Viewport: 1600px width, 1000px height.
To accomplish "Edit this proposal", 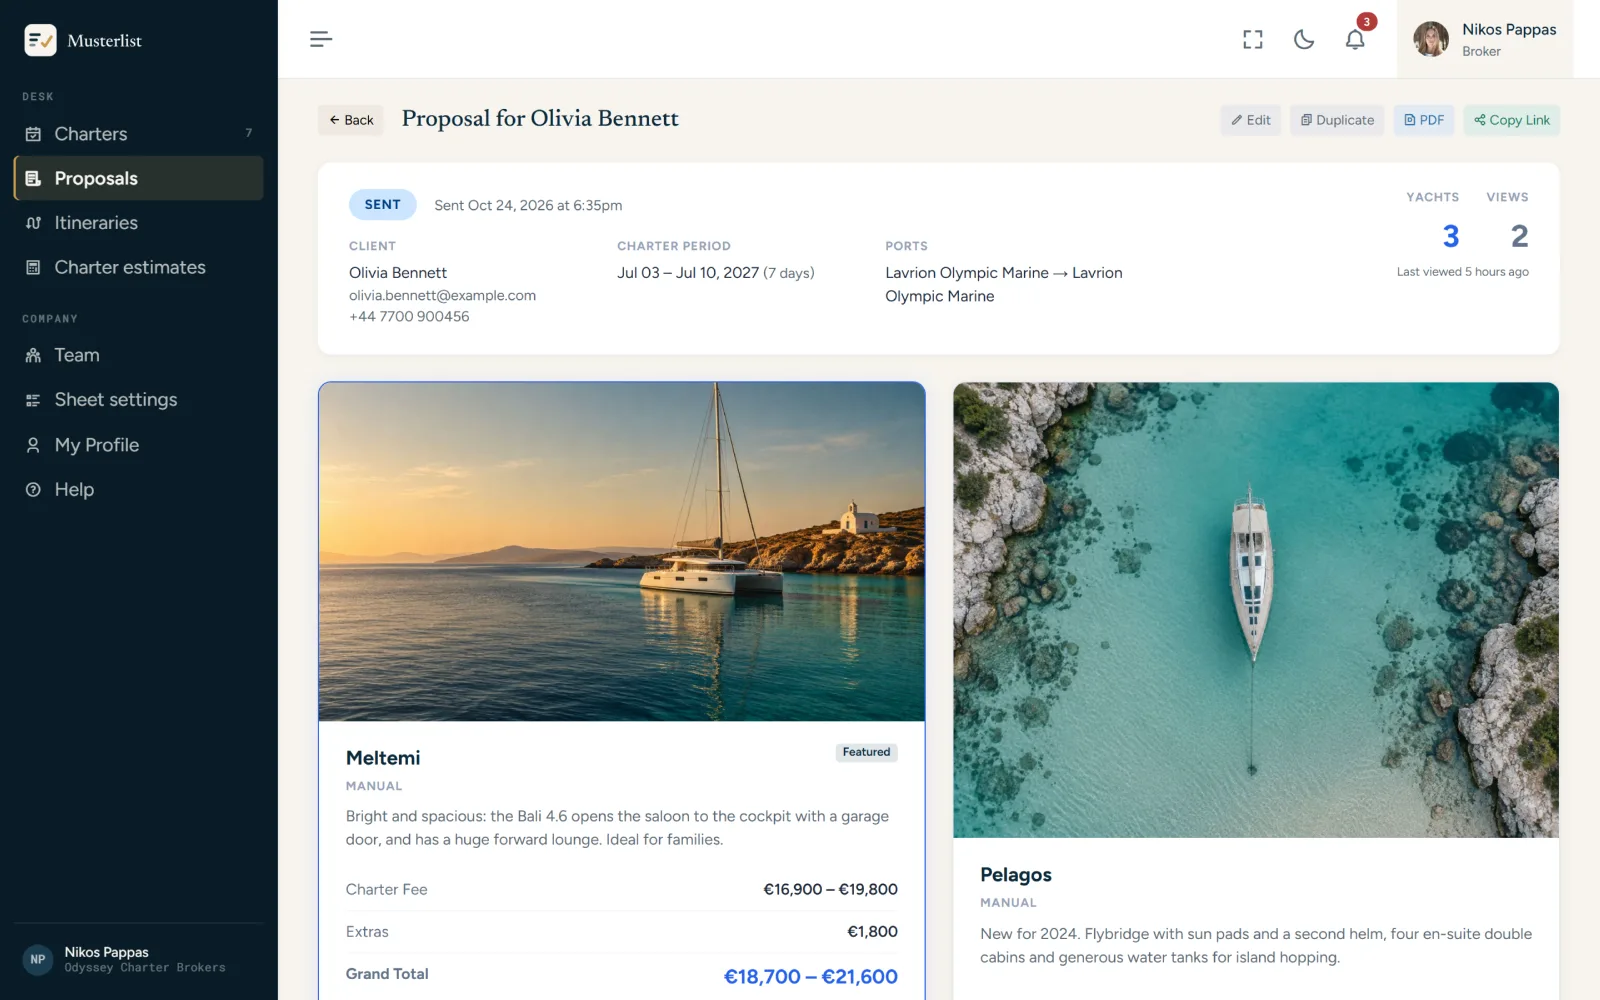I will [x=1250, y=120].
